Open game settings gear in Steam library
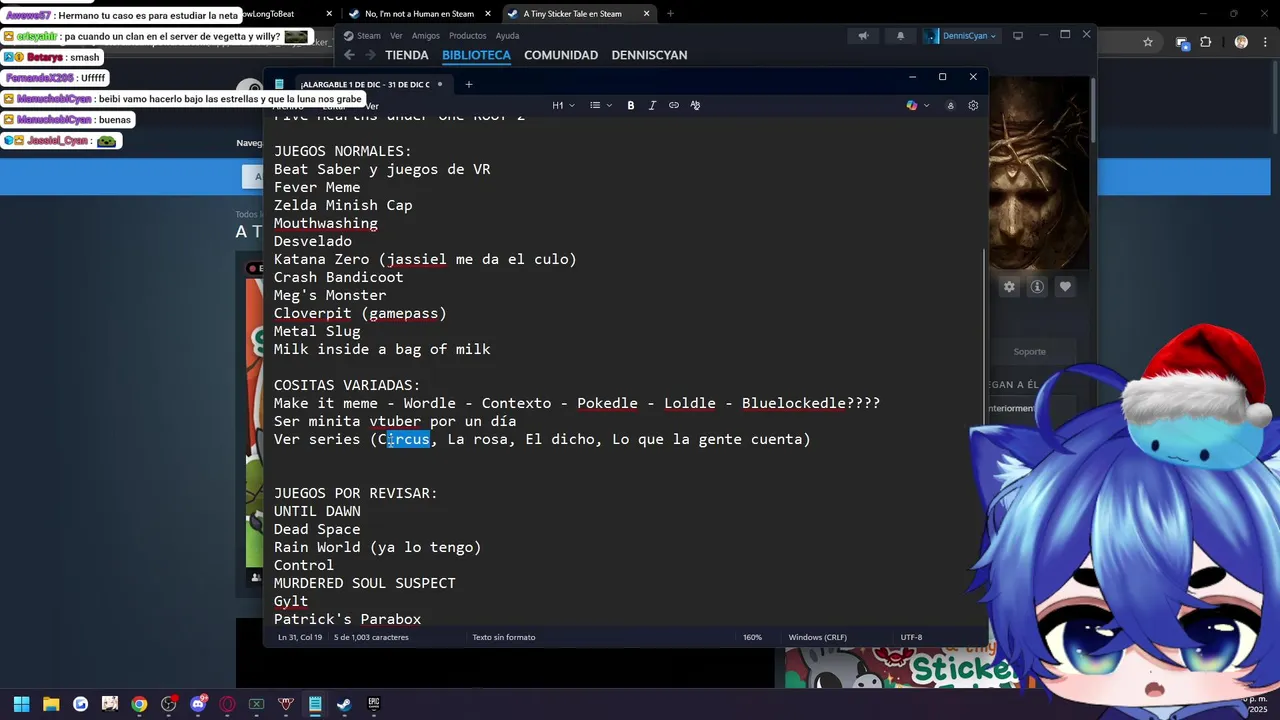This screenshot has width=1280, height=720. (x=1009, y=287)
